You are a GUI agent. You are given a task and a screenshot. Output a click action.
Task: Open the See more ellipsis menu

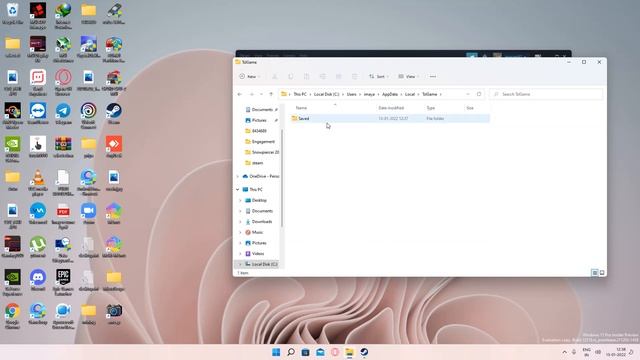click(433, 76)
